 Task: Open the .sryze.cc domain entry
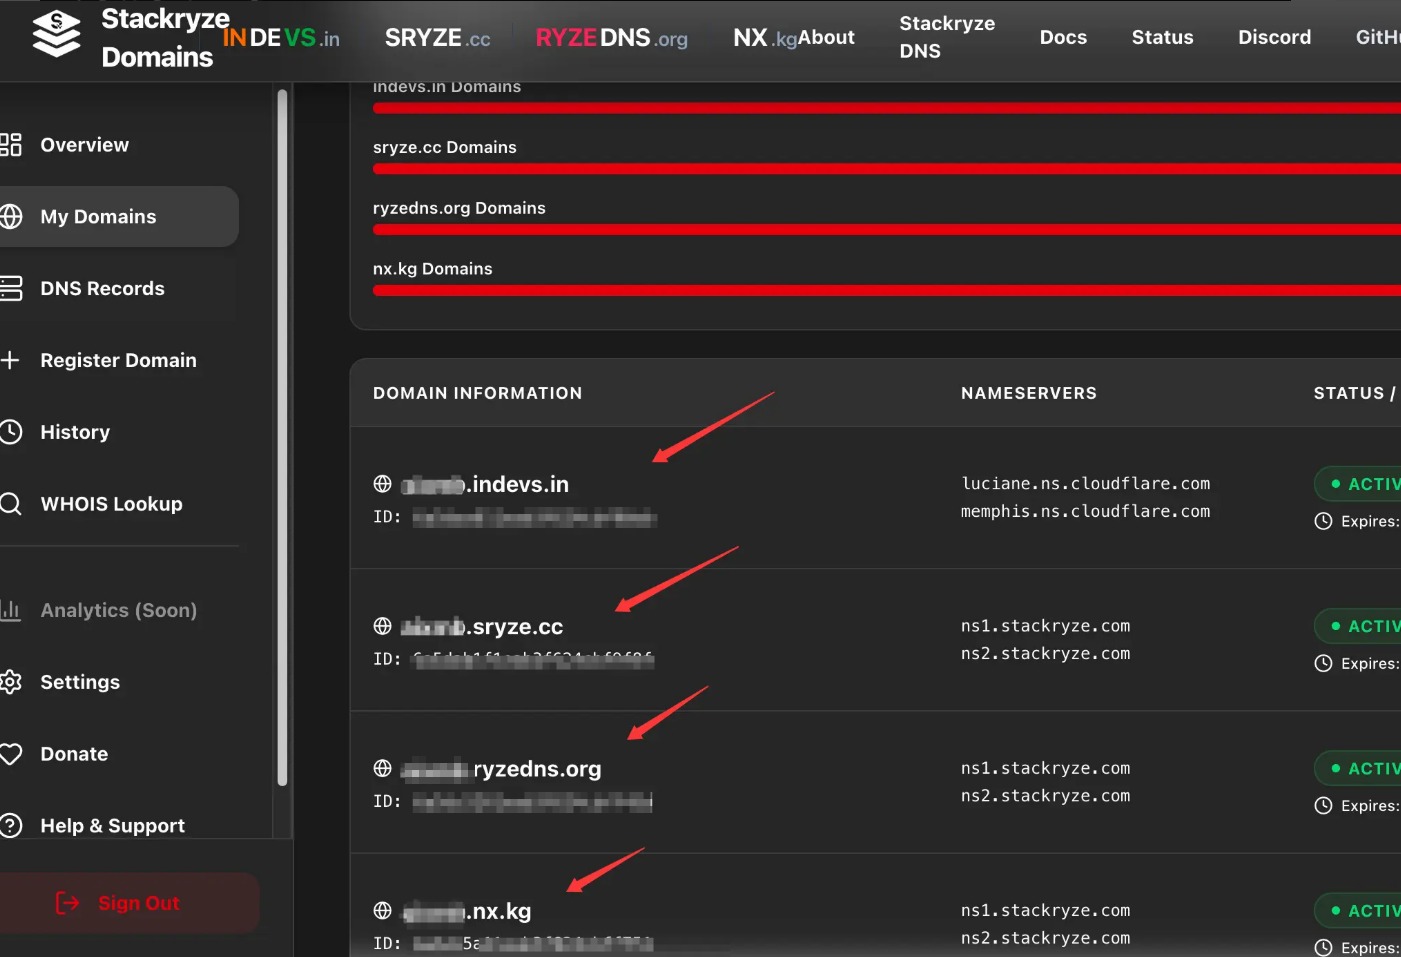pyautogui.click(x=482, y=627)
